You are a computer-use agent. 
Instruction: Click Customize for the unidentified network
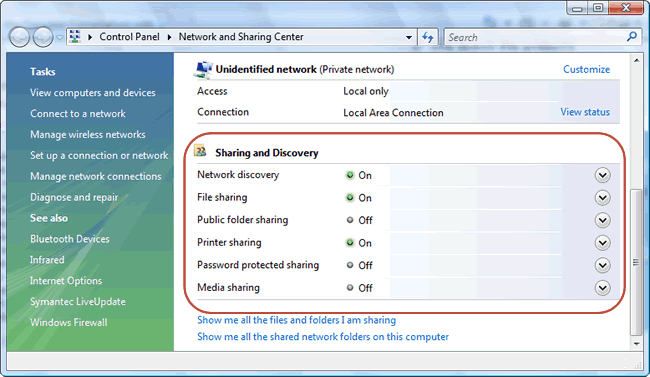(586, 69)
